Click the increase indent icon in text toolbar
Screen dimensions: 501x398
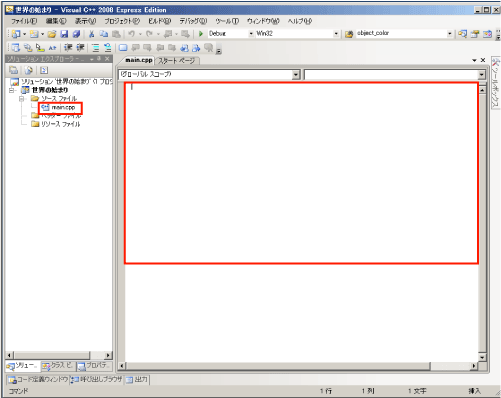(80, 48)
